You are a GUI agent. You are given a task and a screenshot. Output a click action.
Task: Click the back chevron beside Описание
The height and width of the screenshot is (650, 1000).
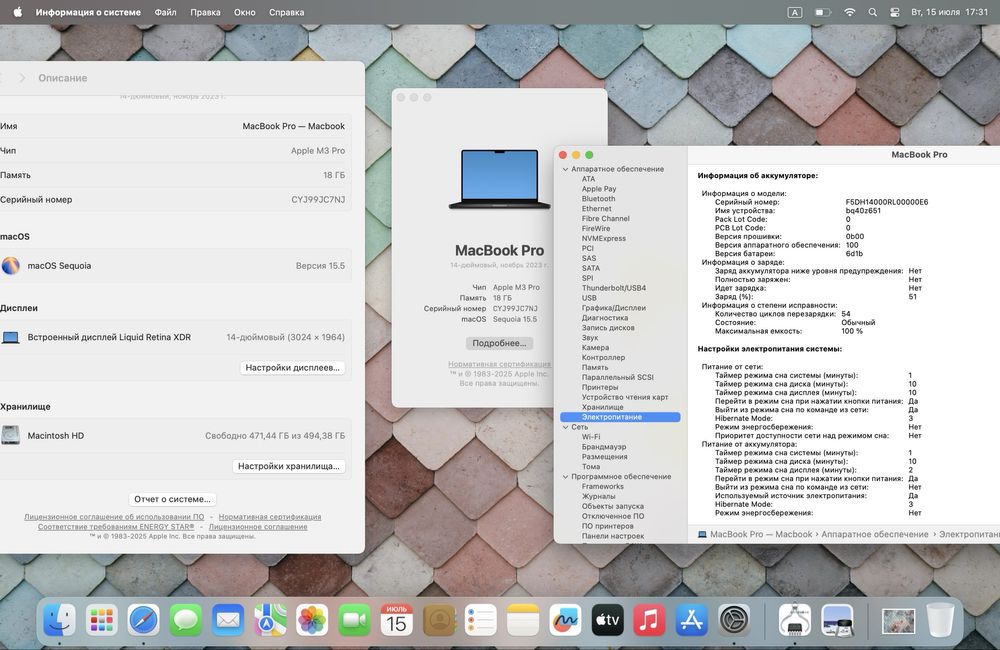coord(1,78)
